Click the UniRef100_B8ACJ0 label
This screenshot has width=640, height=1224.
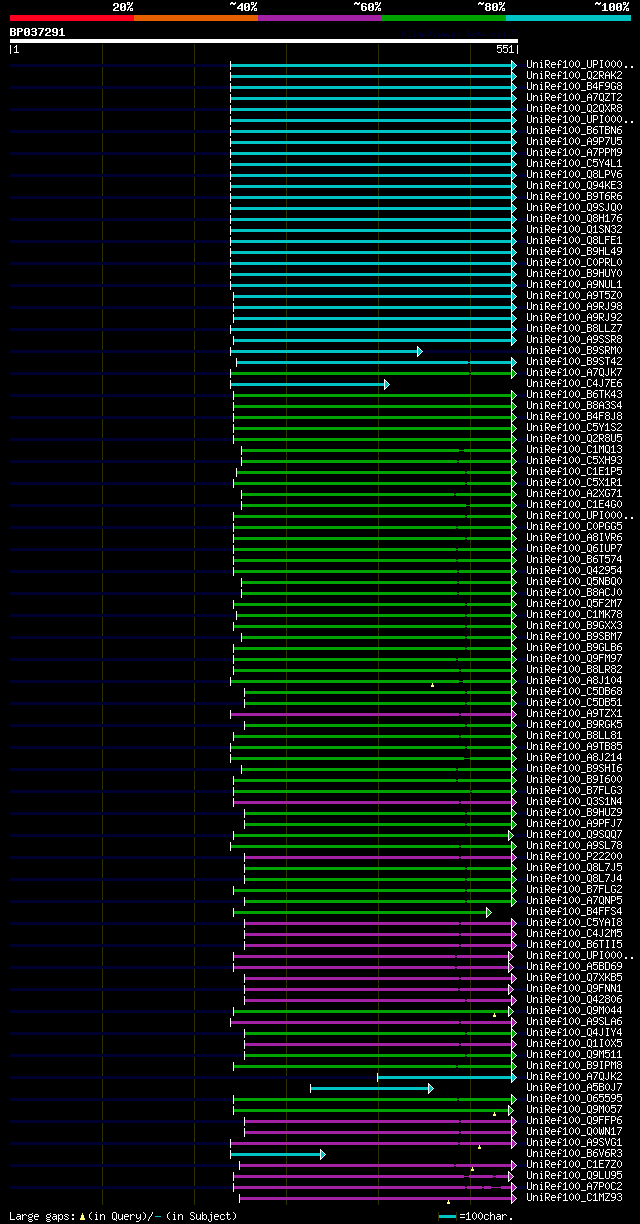574,592
